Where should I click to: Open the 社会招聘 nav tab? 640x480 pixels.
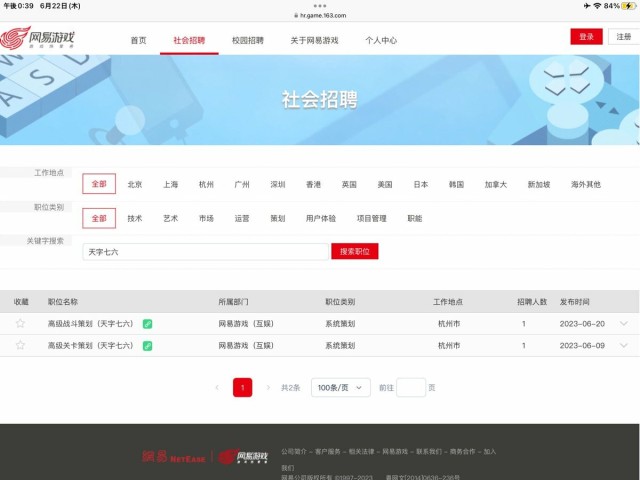coord(189,40)
